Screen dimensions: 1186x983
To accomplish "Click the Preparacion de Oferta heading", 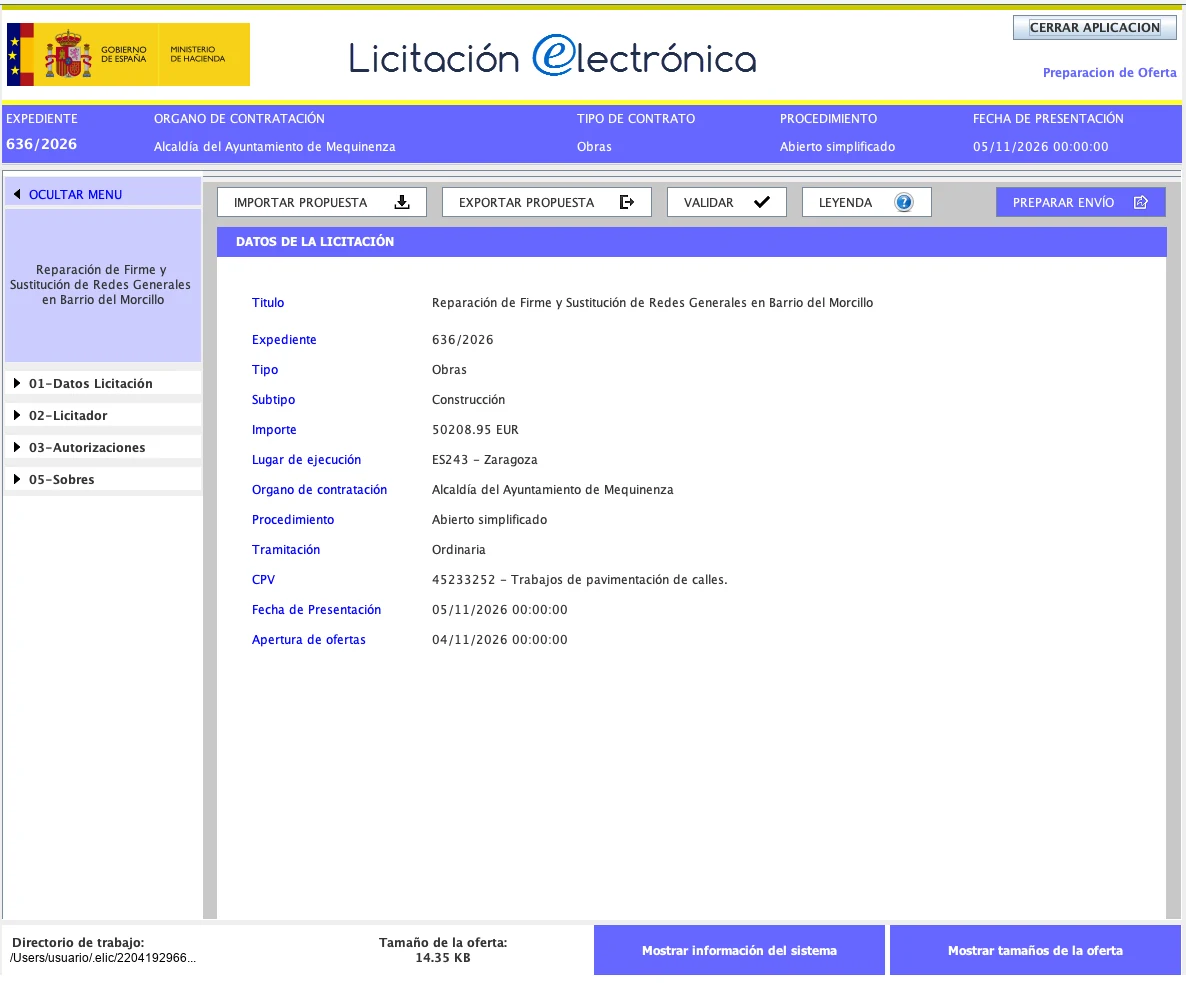I will tap(1110, 73).
